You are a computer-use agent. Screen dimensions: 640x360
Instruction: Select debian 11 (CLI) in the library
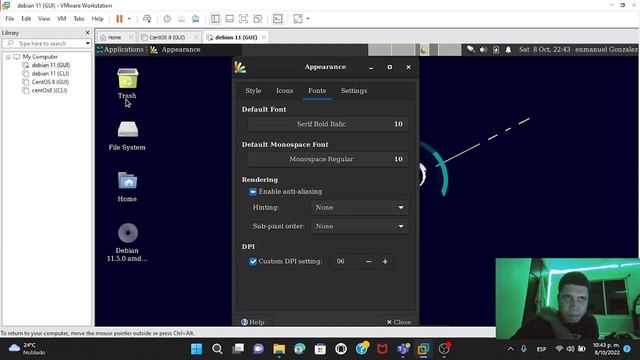coord(50,73)
